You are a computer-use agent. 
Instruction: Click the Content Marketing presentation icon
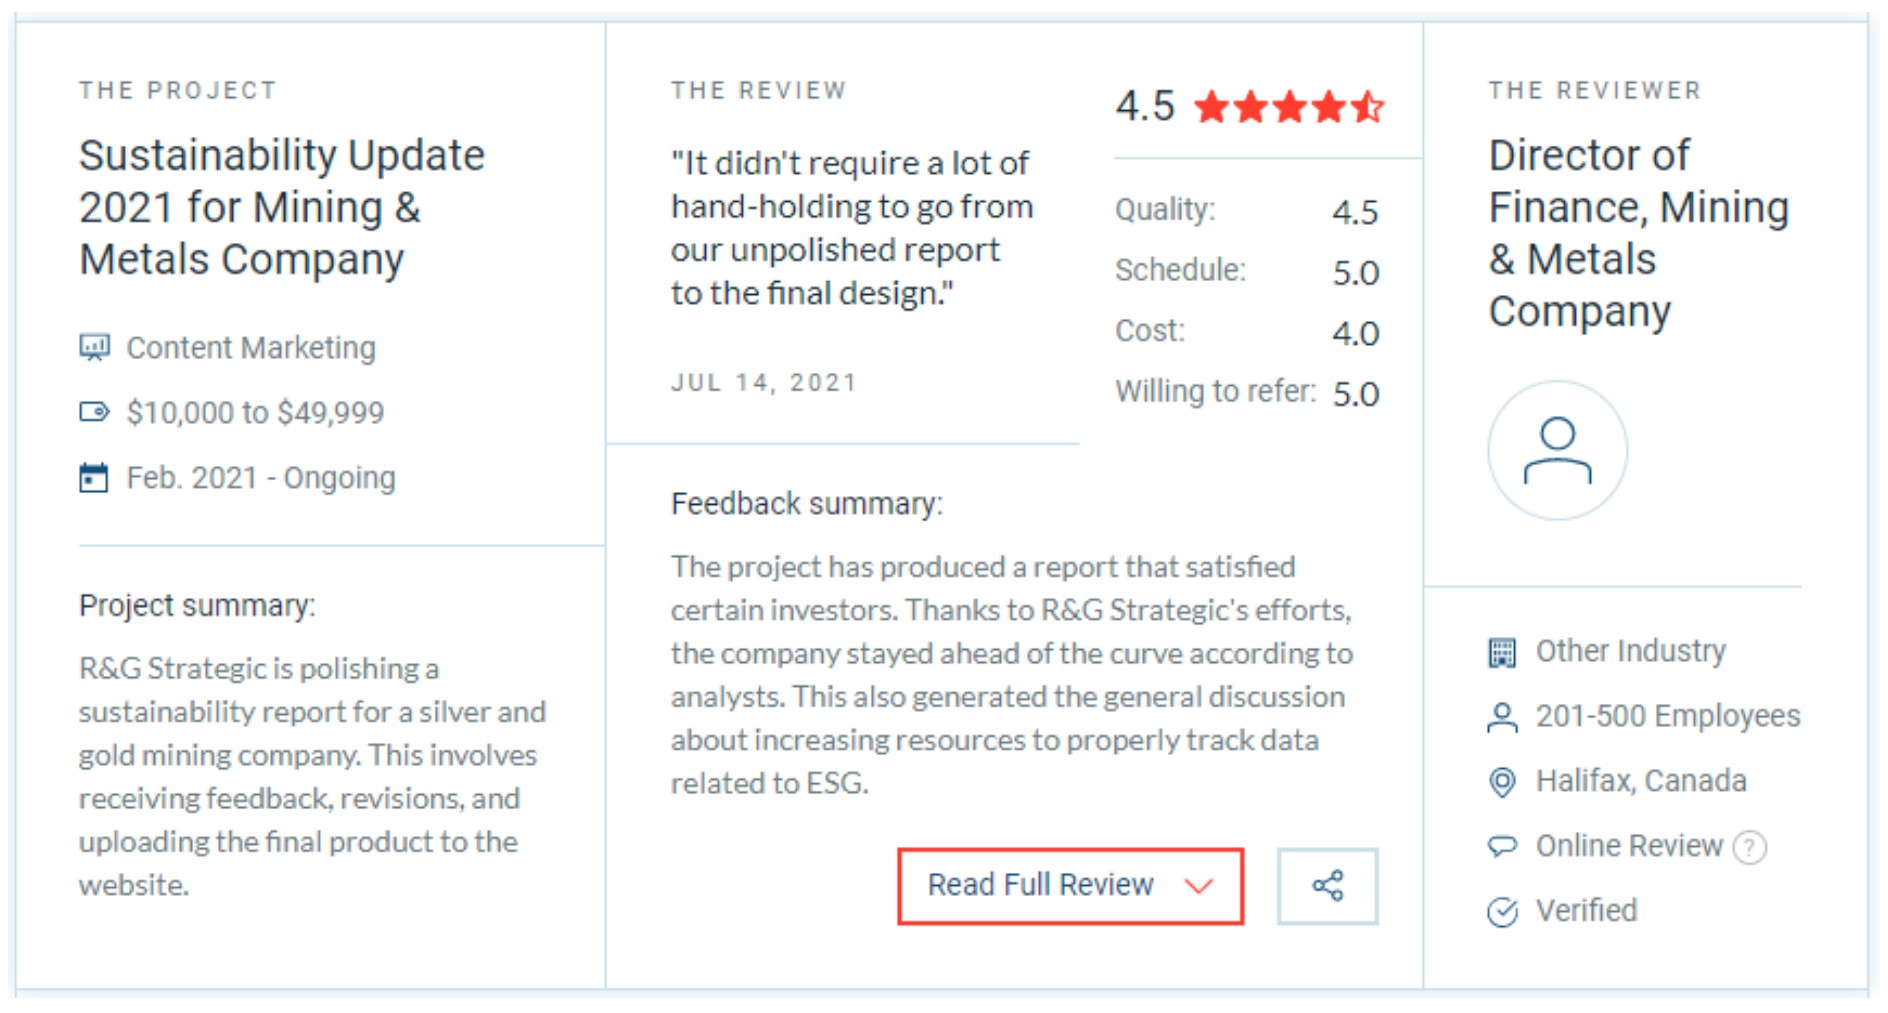pyautogui.click(x=94, y=347)
